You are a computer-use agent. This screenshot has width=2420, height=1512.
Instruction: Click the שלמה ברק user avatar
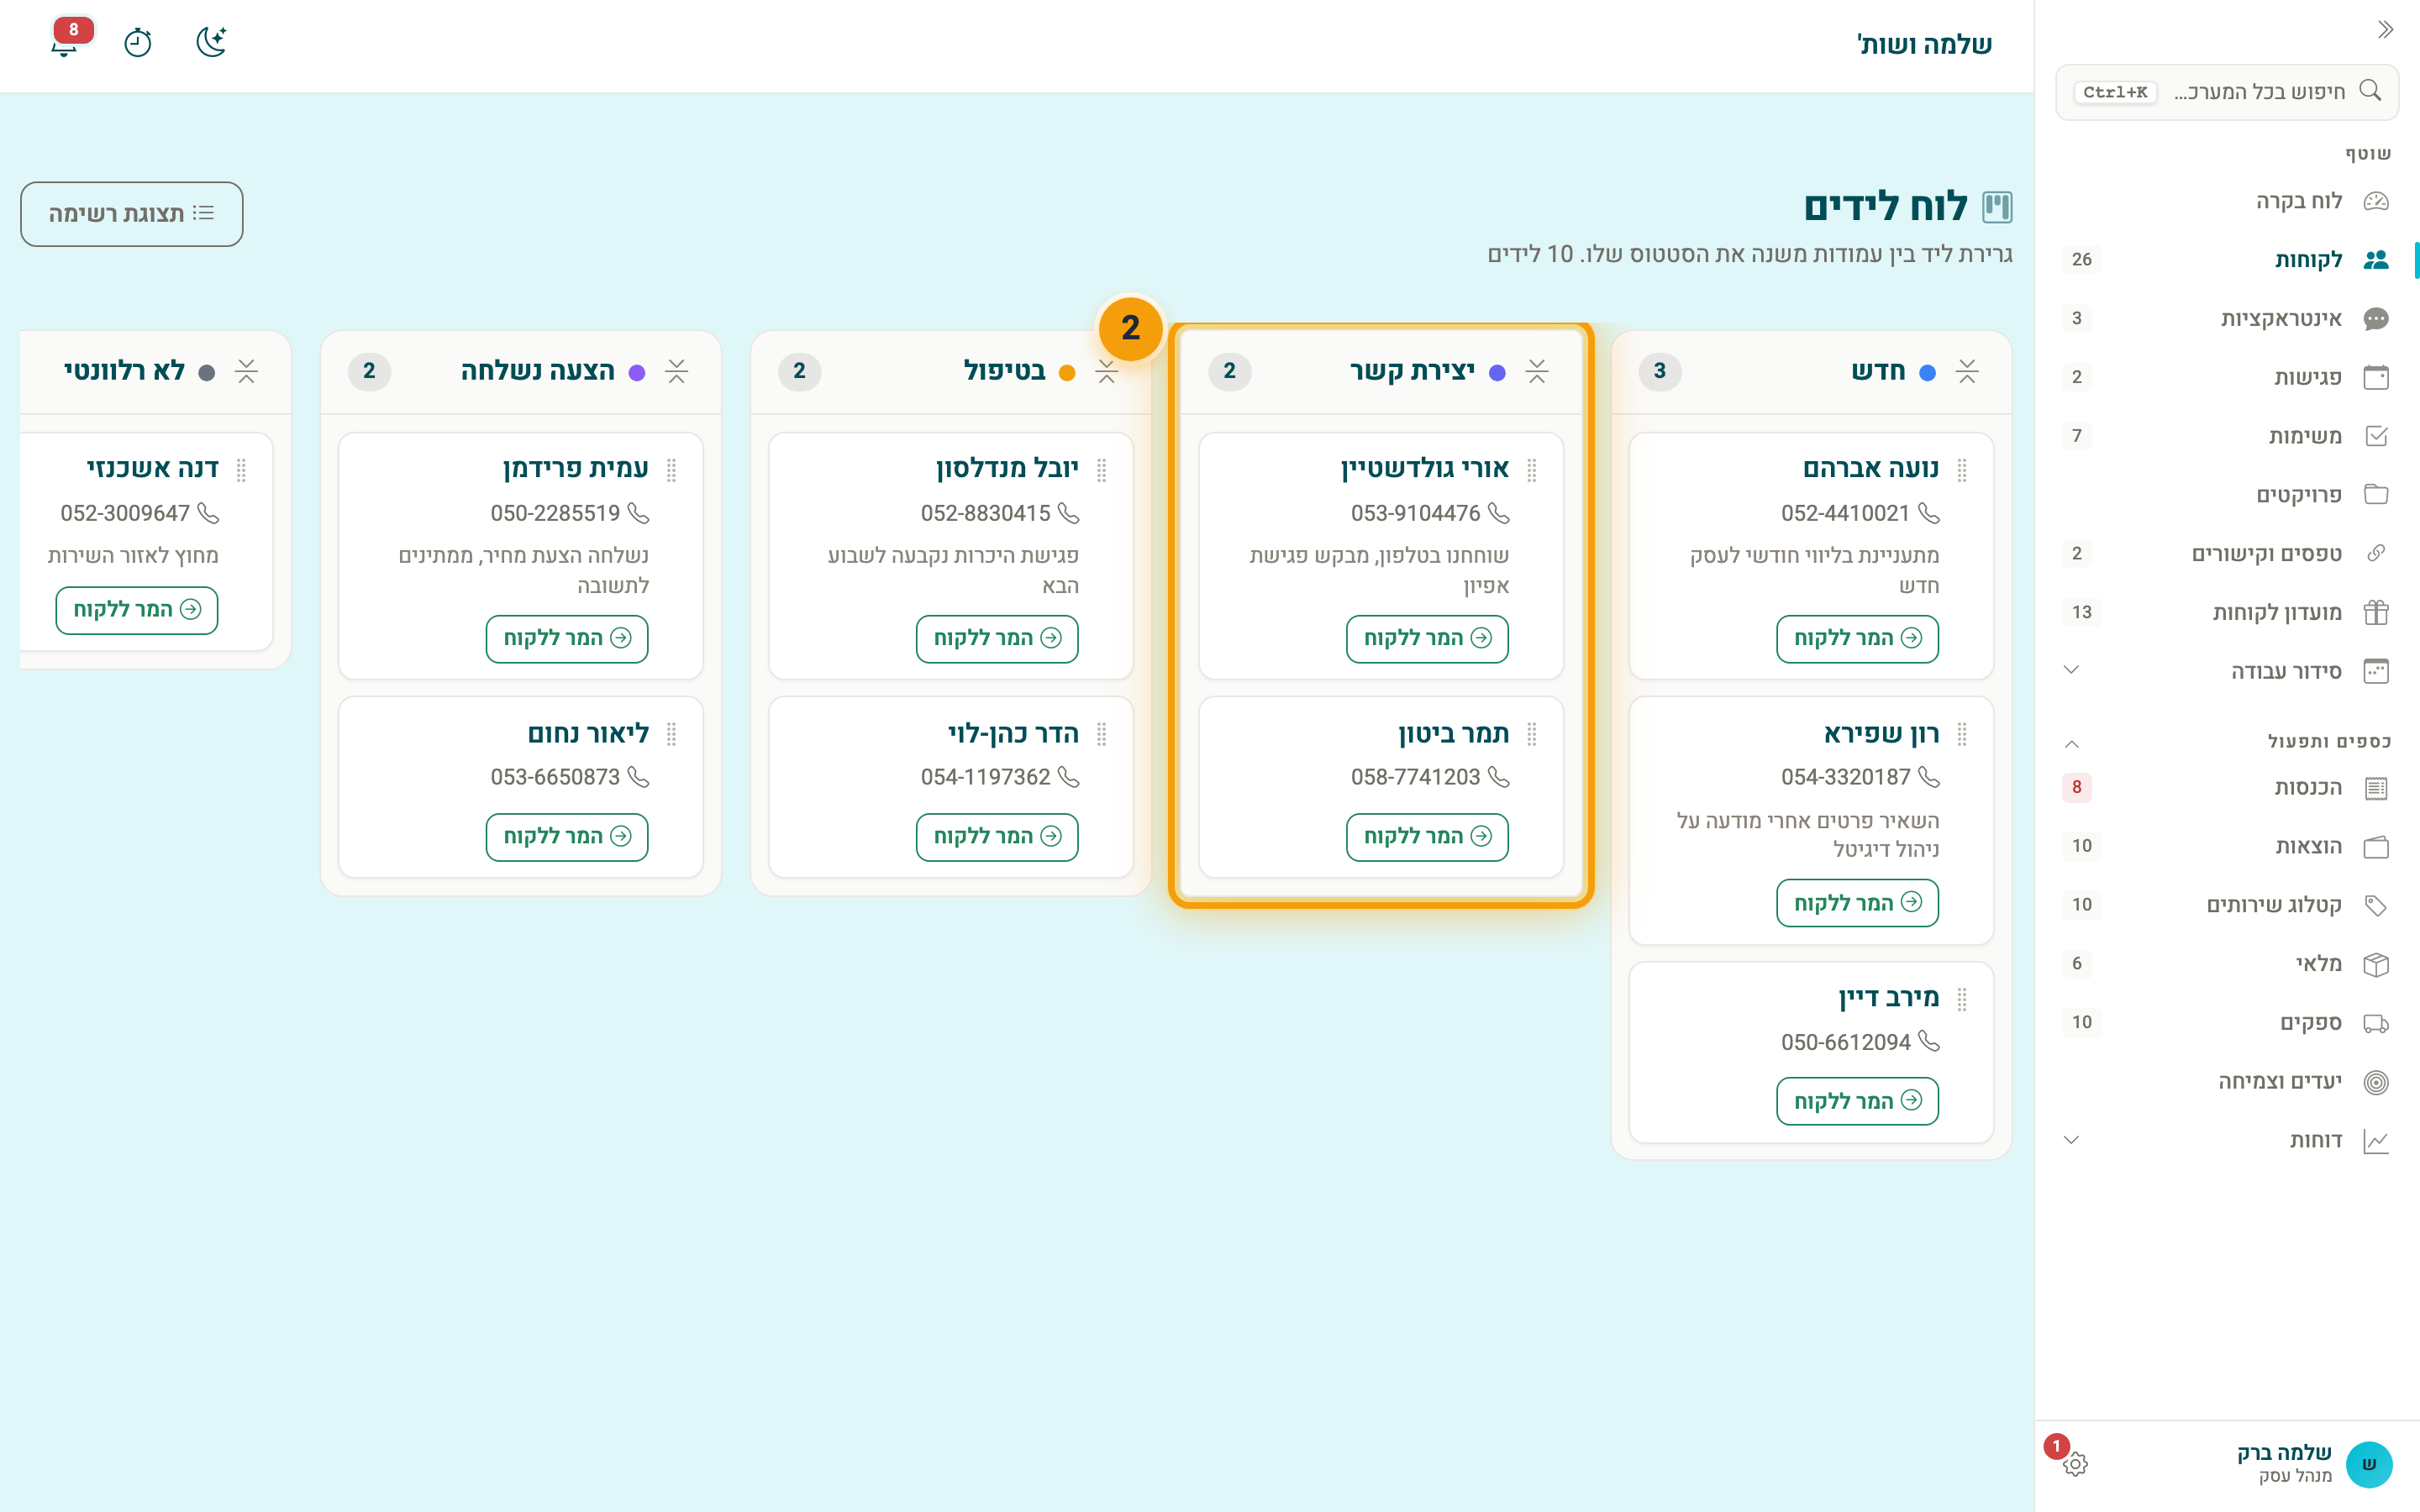[x=2369, y=1464]
